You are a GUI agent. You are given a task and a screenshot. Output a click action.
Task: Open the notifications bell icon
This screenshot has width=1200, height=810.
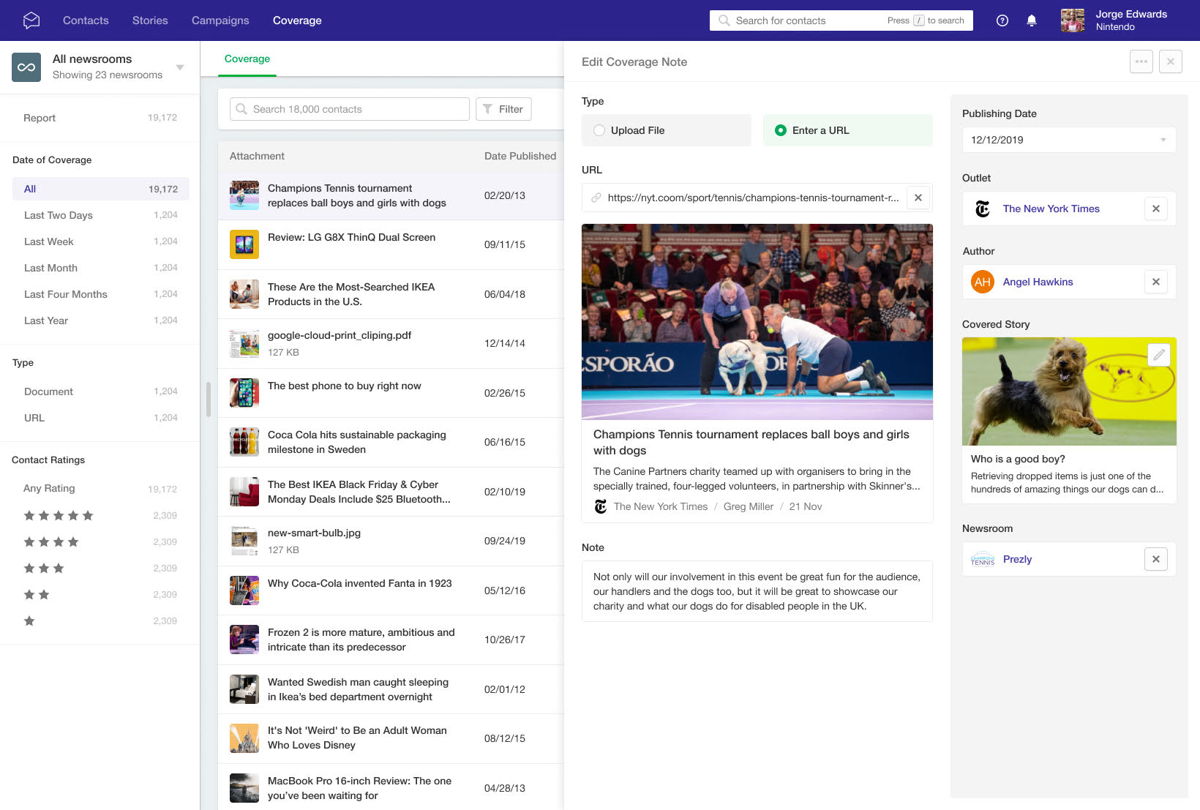click(x=1032, y=20)
